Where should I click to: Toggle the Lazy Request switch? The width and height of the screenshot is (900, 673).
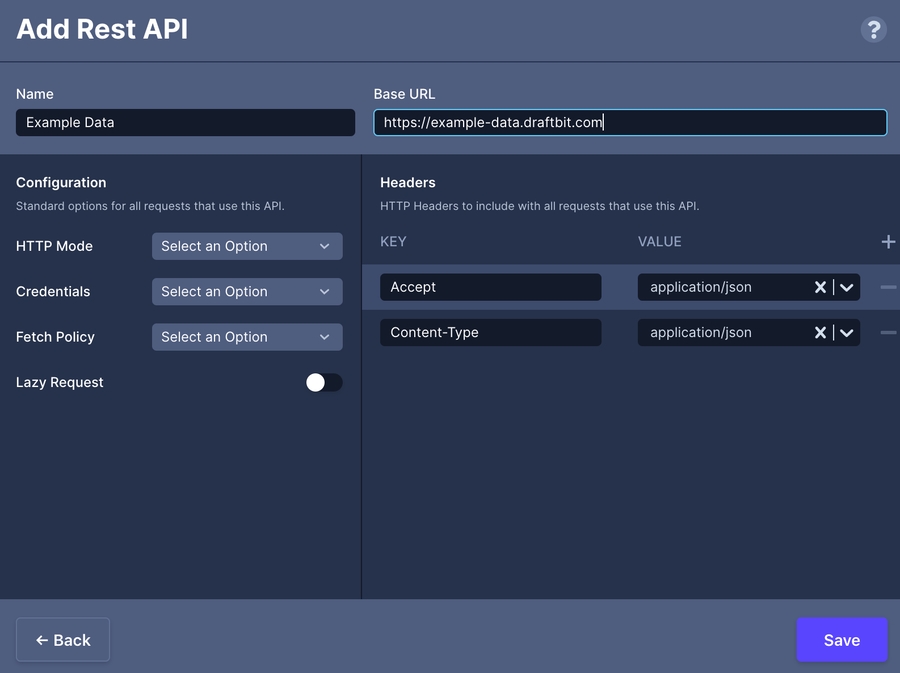324,382
